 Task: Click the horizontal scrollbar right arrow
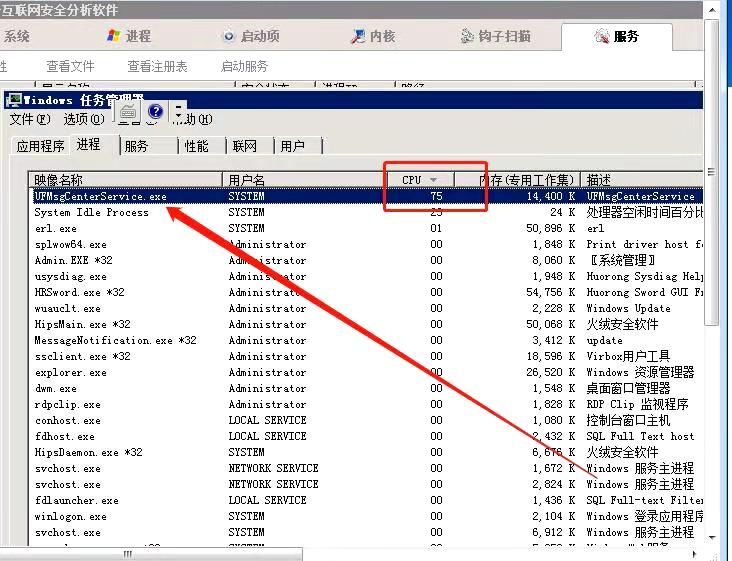point(694,554)
